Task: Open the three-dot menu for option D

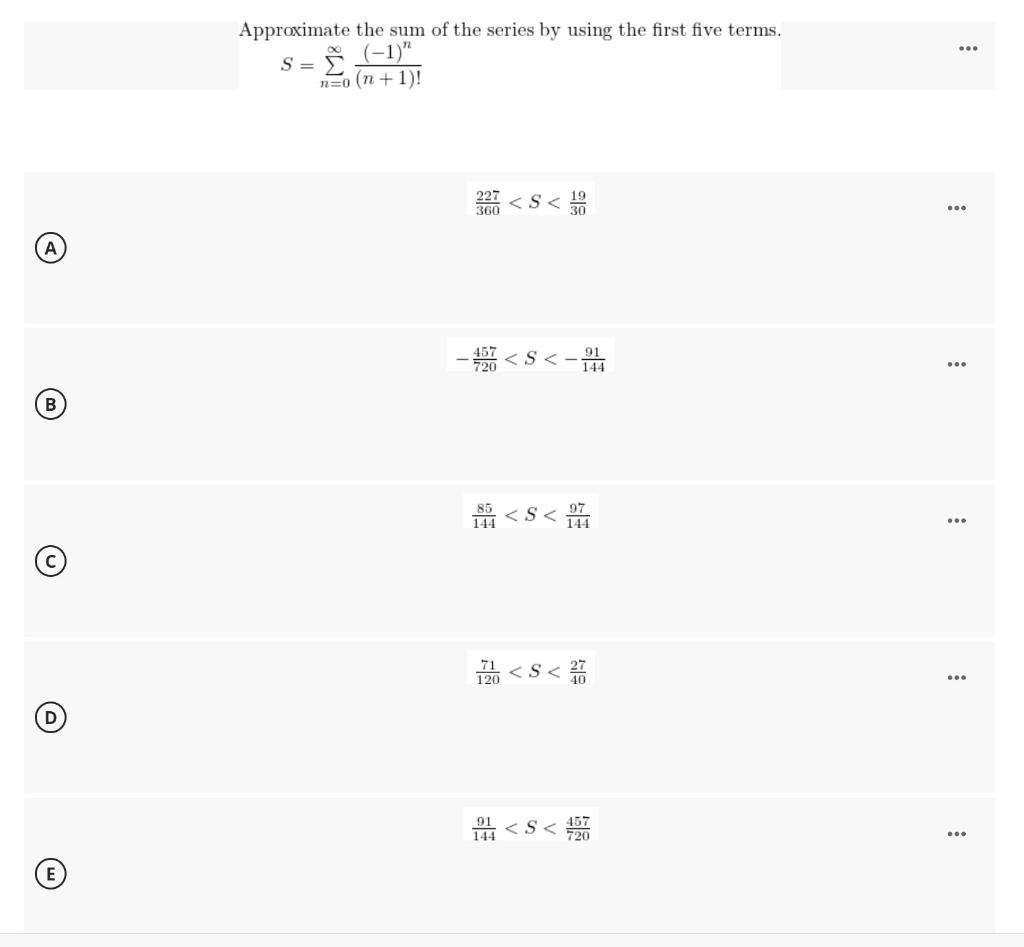Action: point(955,675)
